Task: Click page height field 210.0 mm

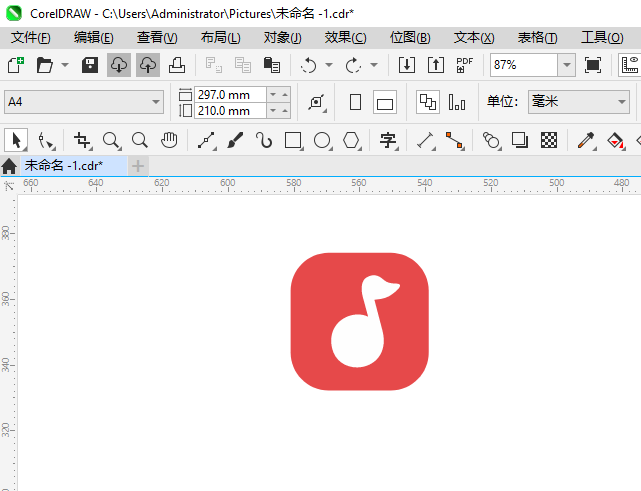Action: click(x=230, y=111)
